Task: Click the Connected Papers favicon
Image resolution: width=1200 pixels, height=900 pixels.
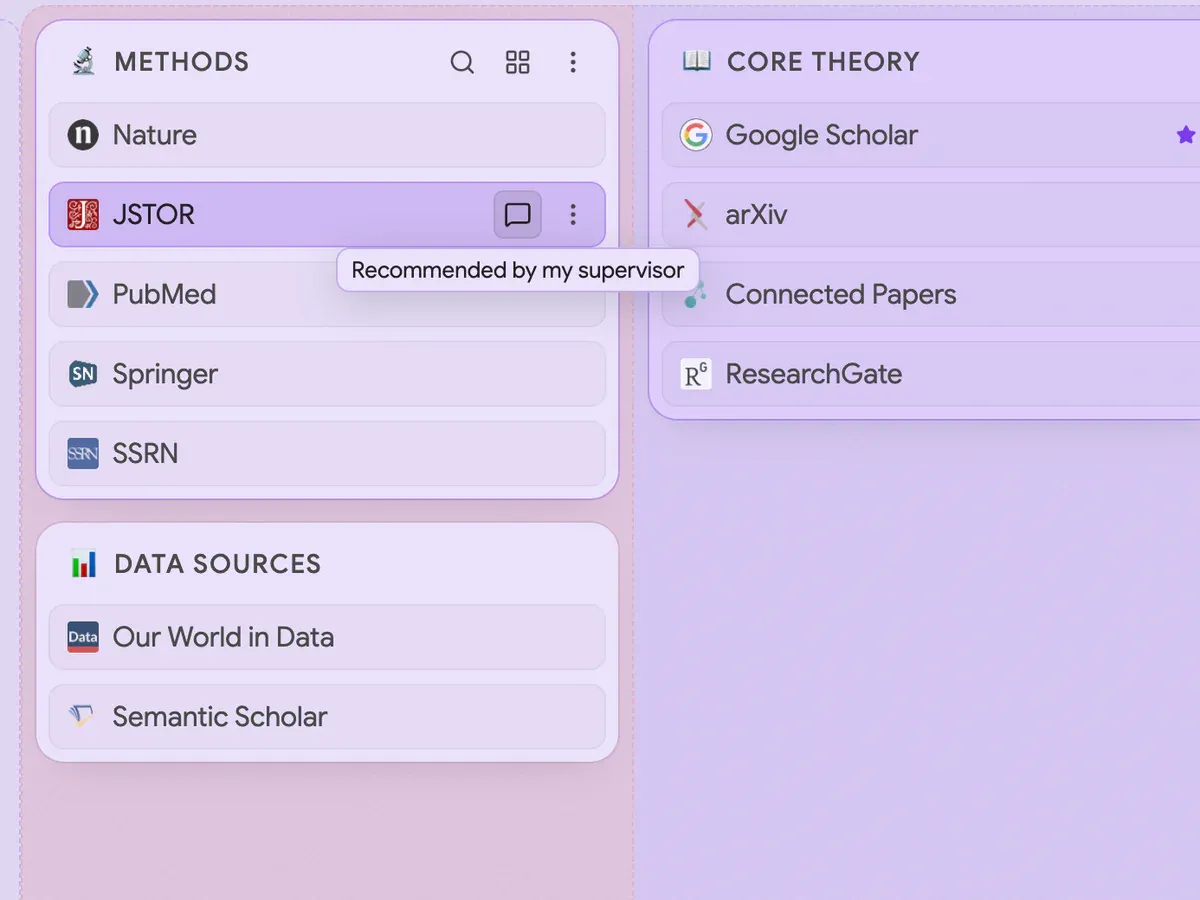Action: click(x=696, y=294)
